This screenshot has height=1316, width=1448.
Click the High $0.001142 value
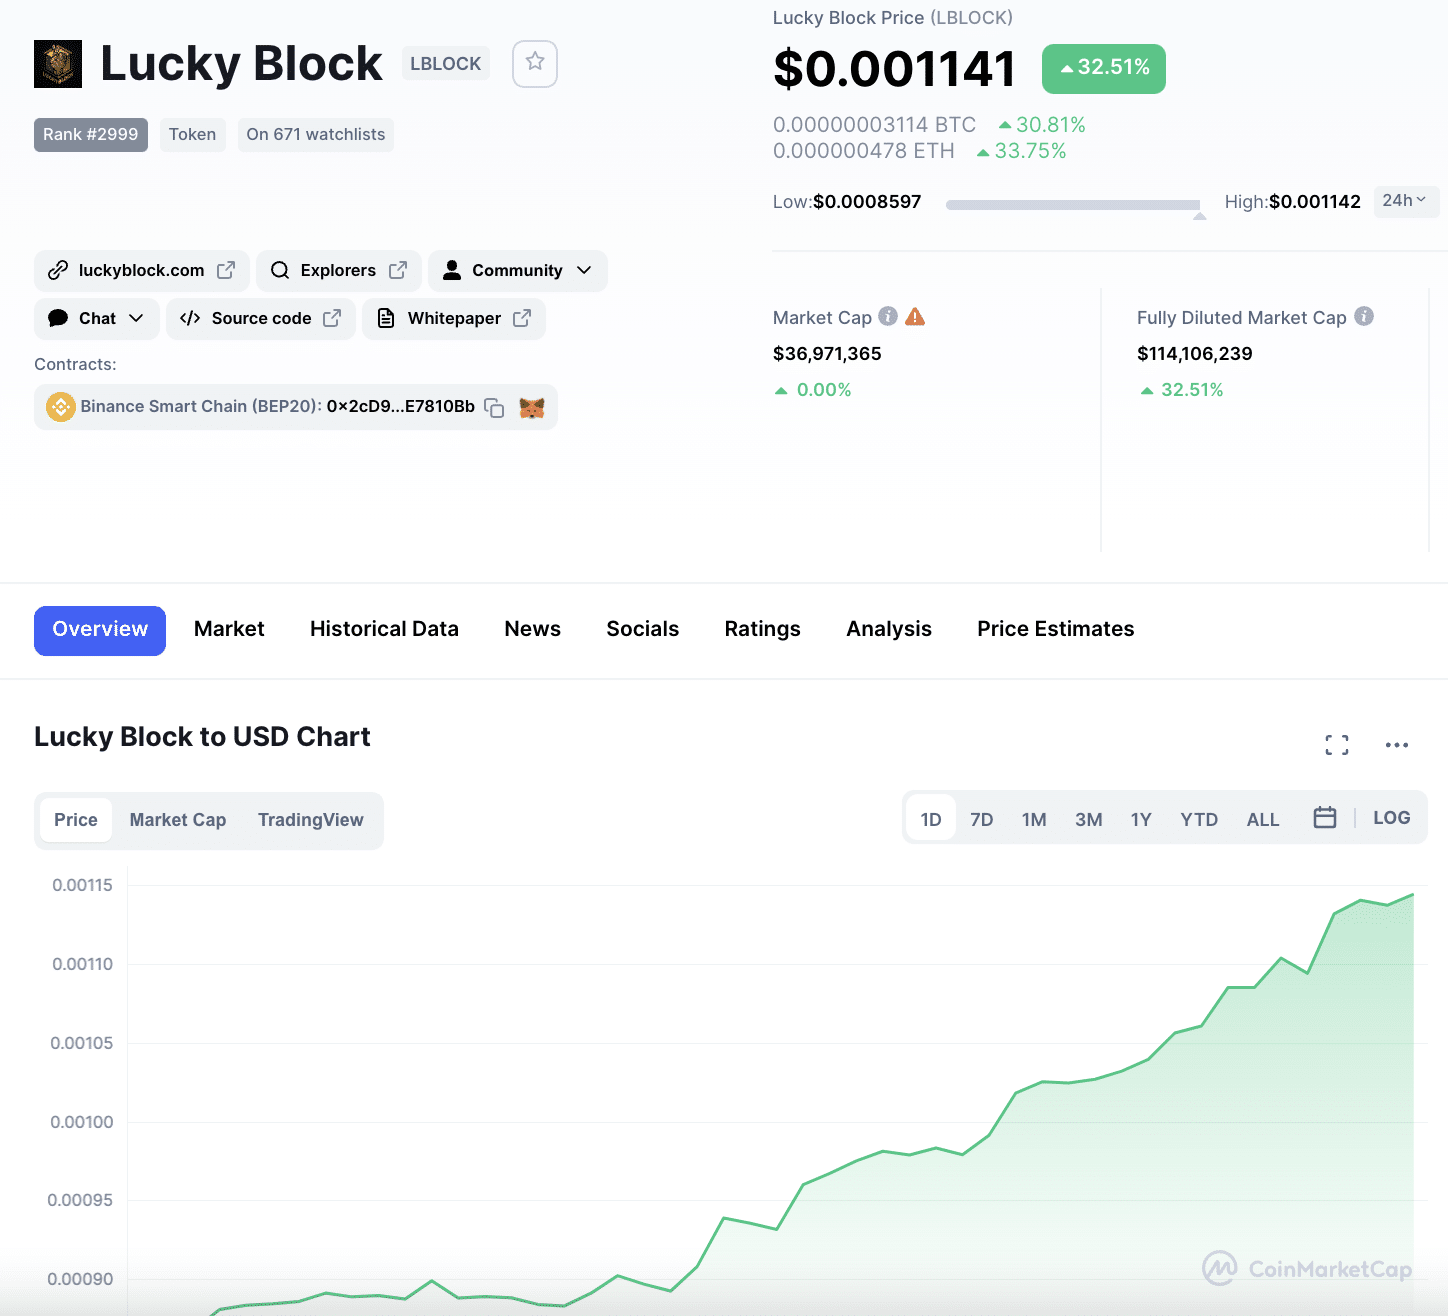tap(1315, 202)
